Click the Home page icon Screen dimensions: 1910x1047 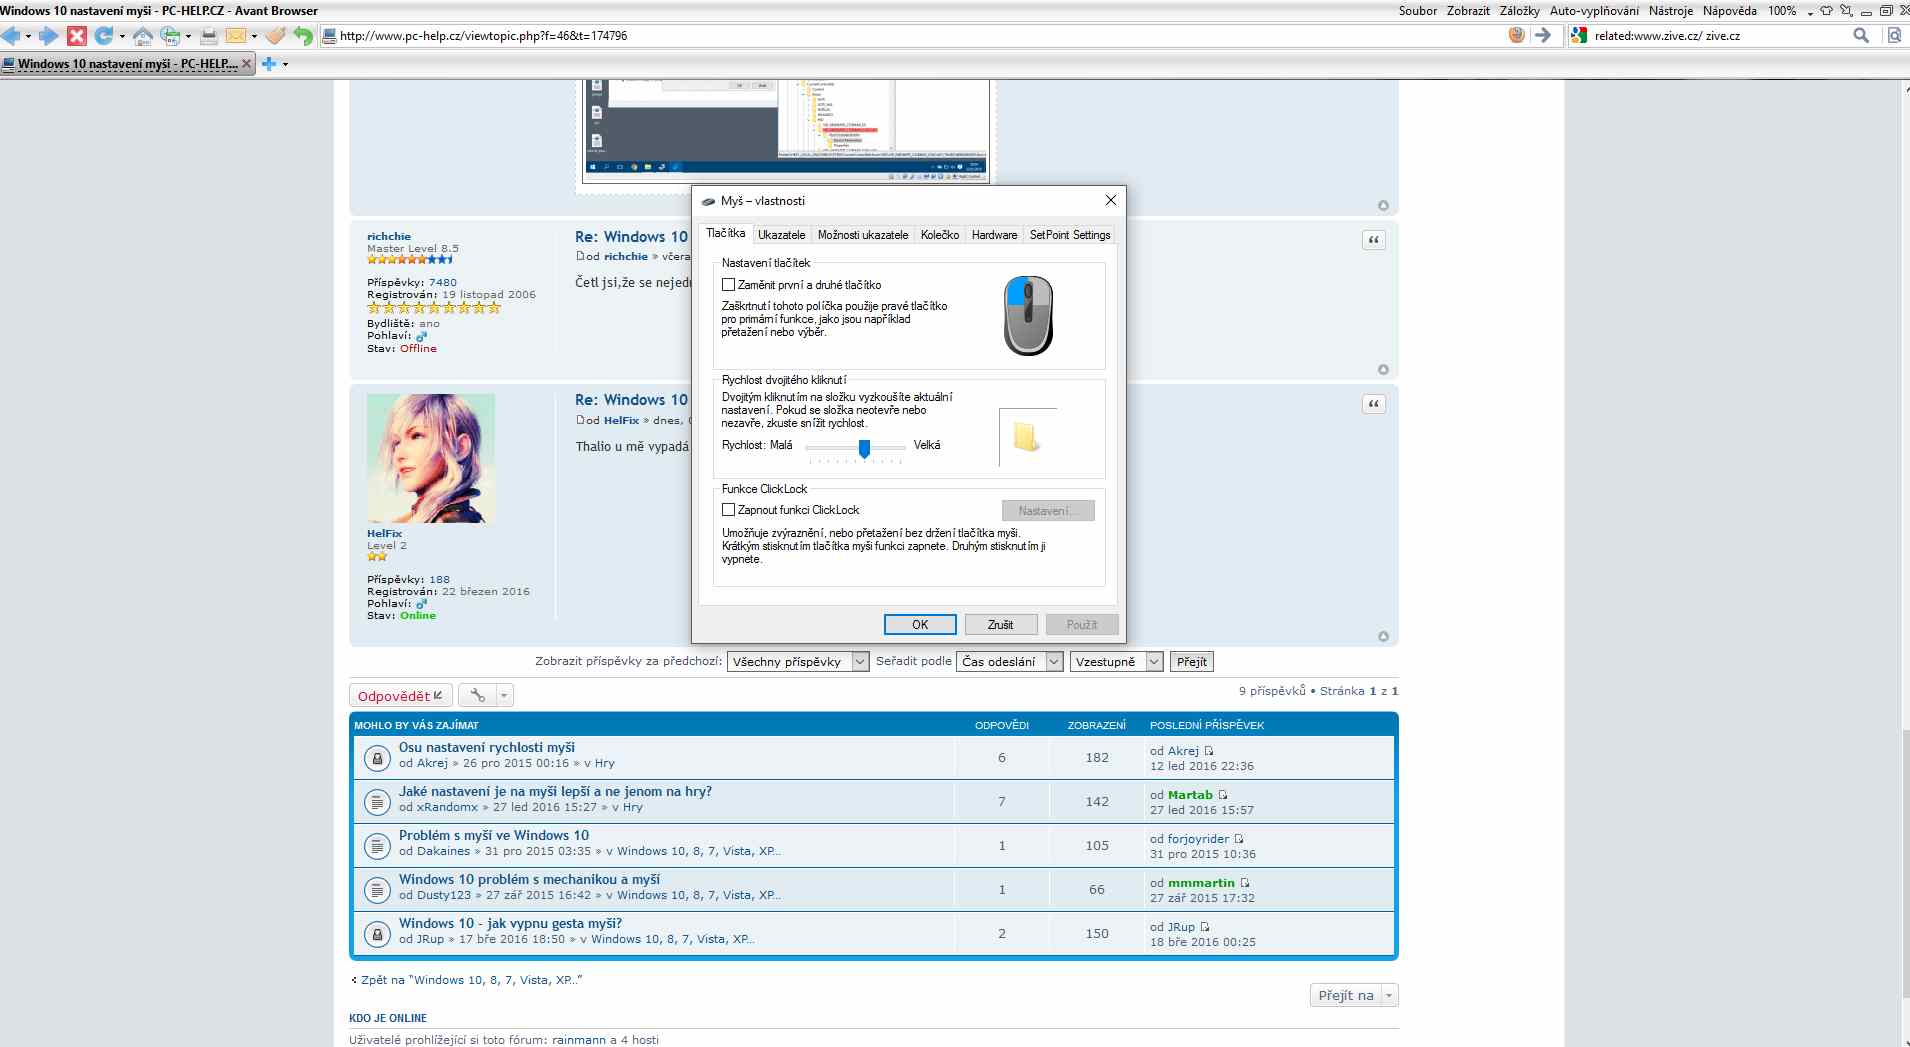[142, 36]
